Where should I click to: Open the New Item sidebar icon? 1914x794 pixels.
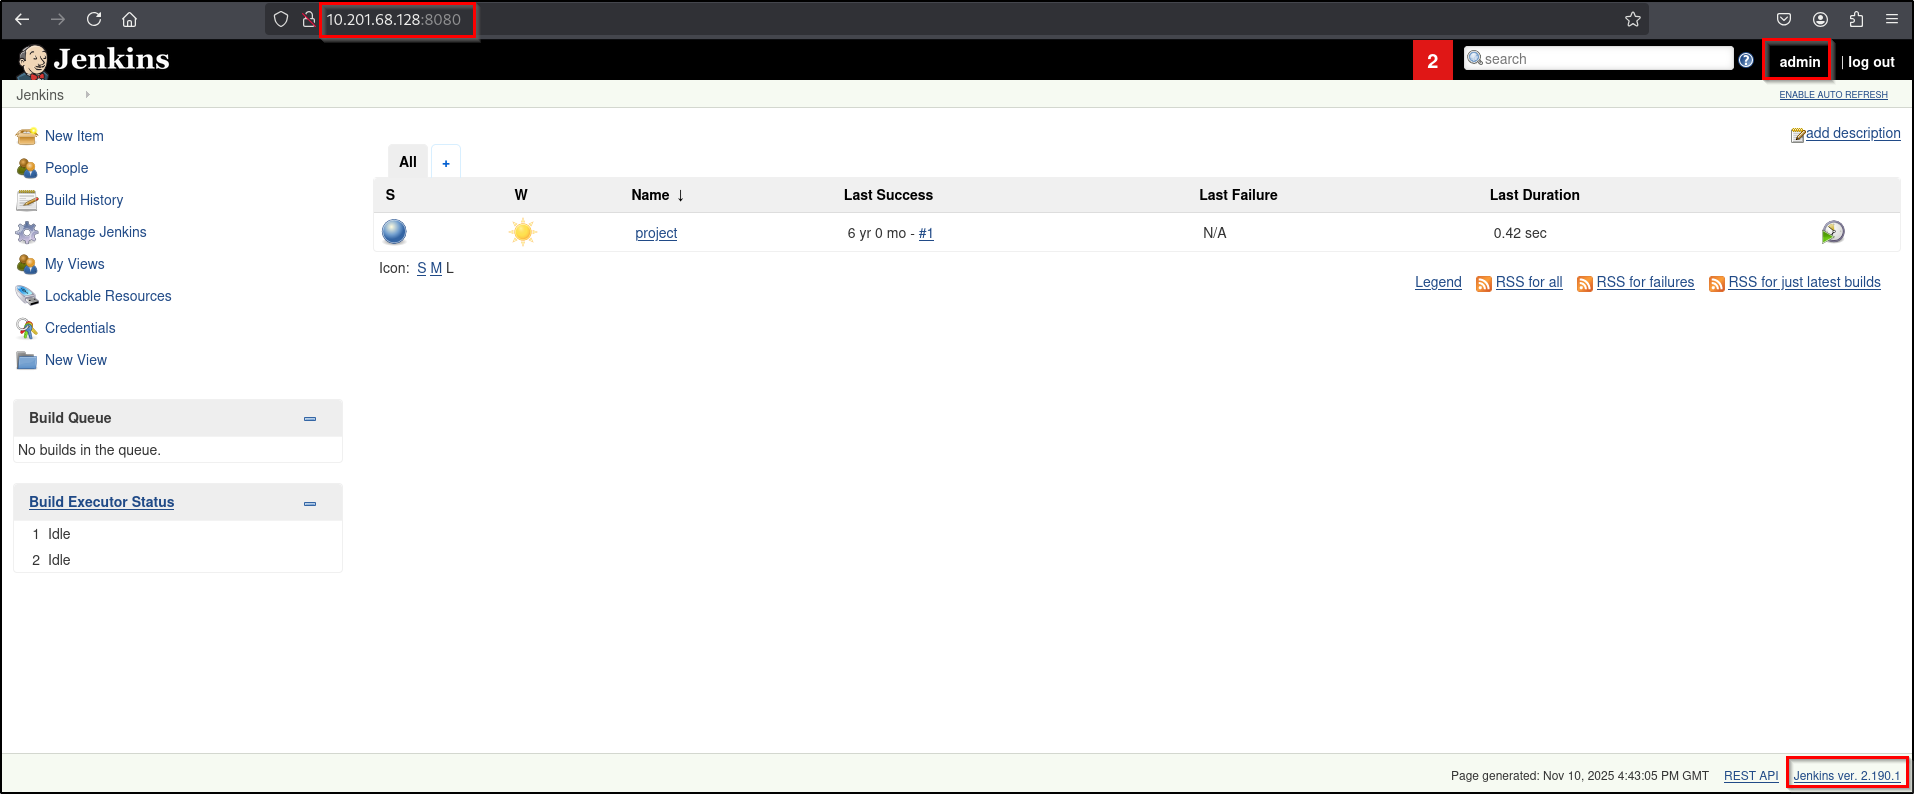27,136
